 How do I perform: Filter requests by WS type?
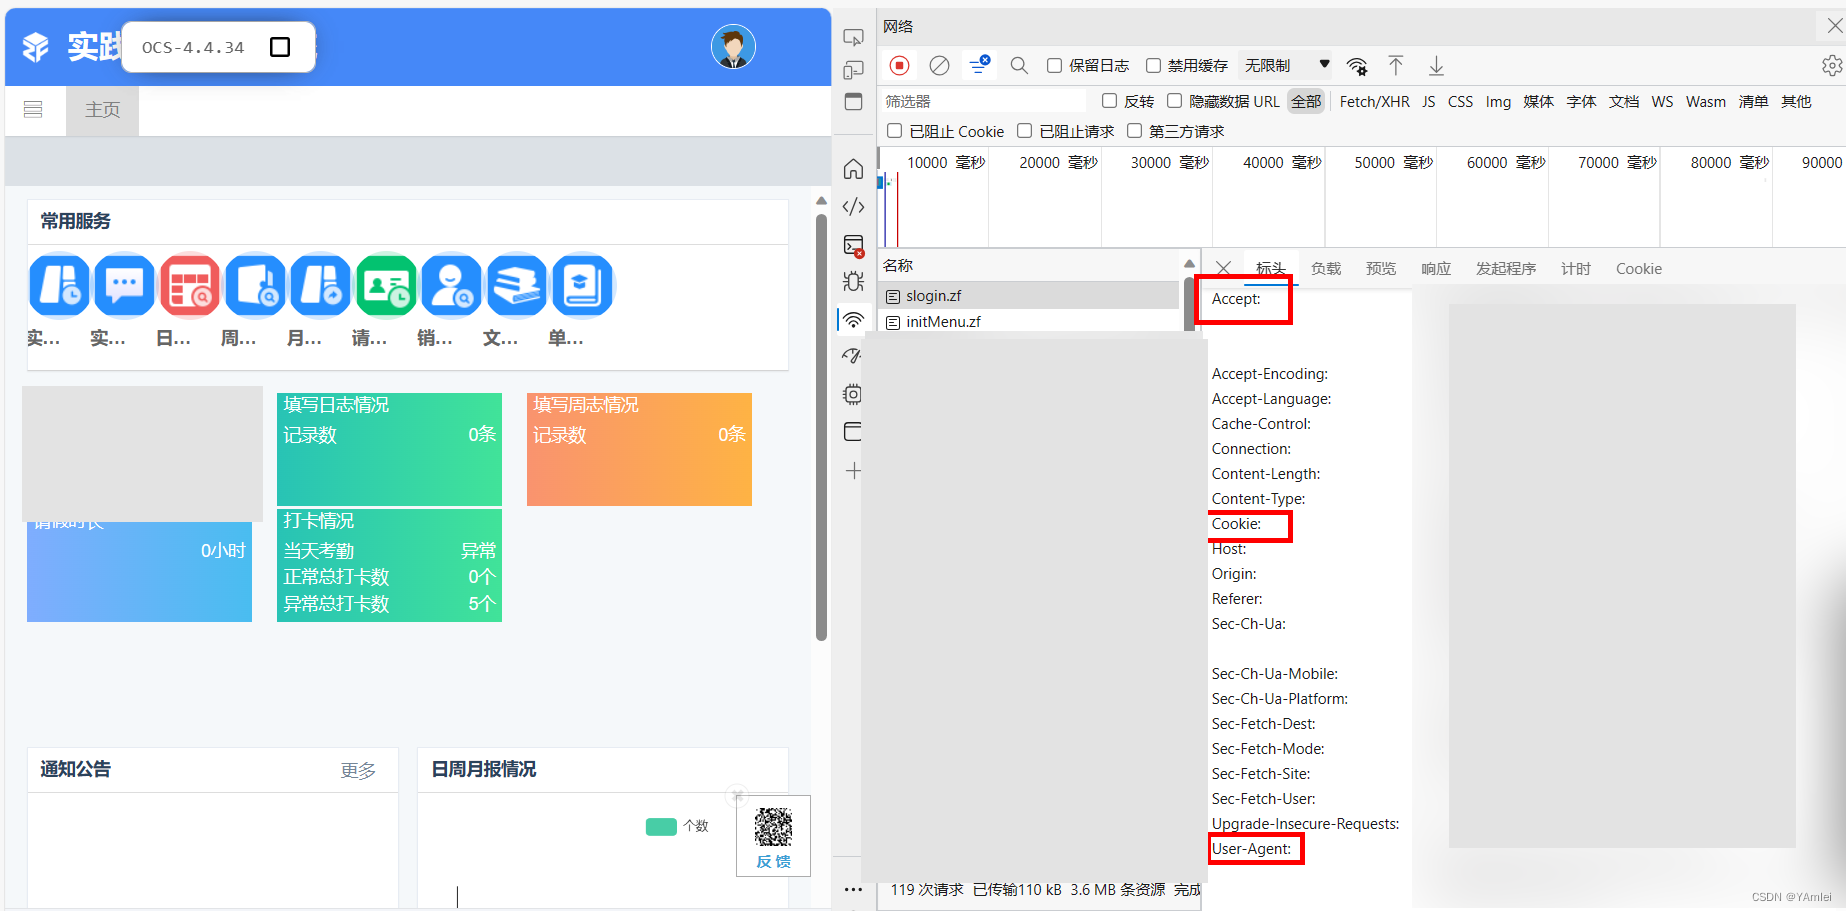tap(1662, 102)
